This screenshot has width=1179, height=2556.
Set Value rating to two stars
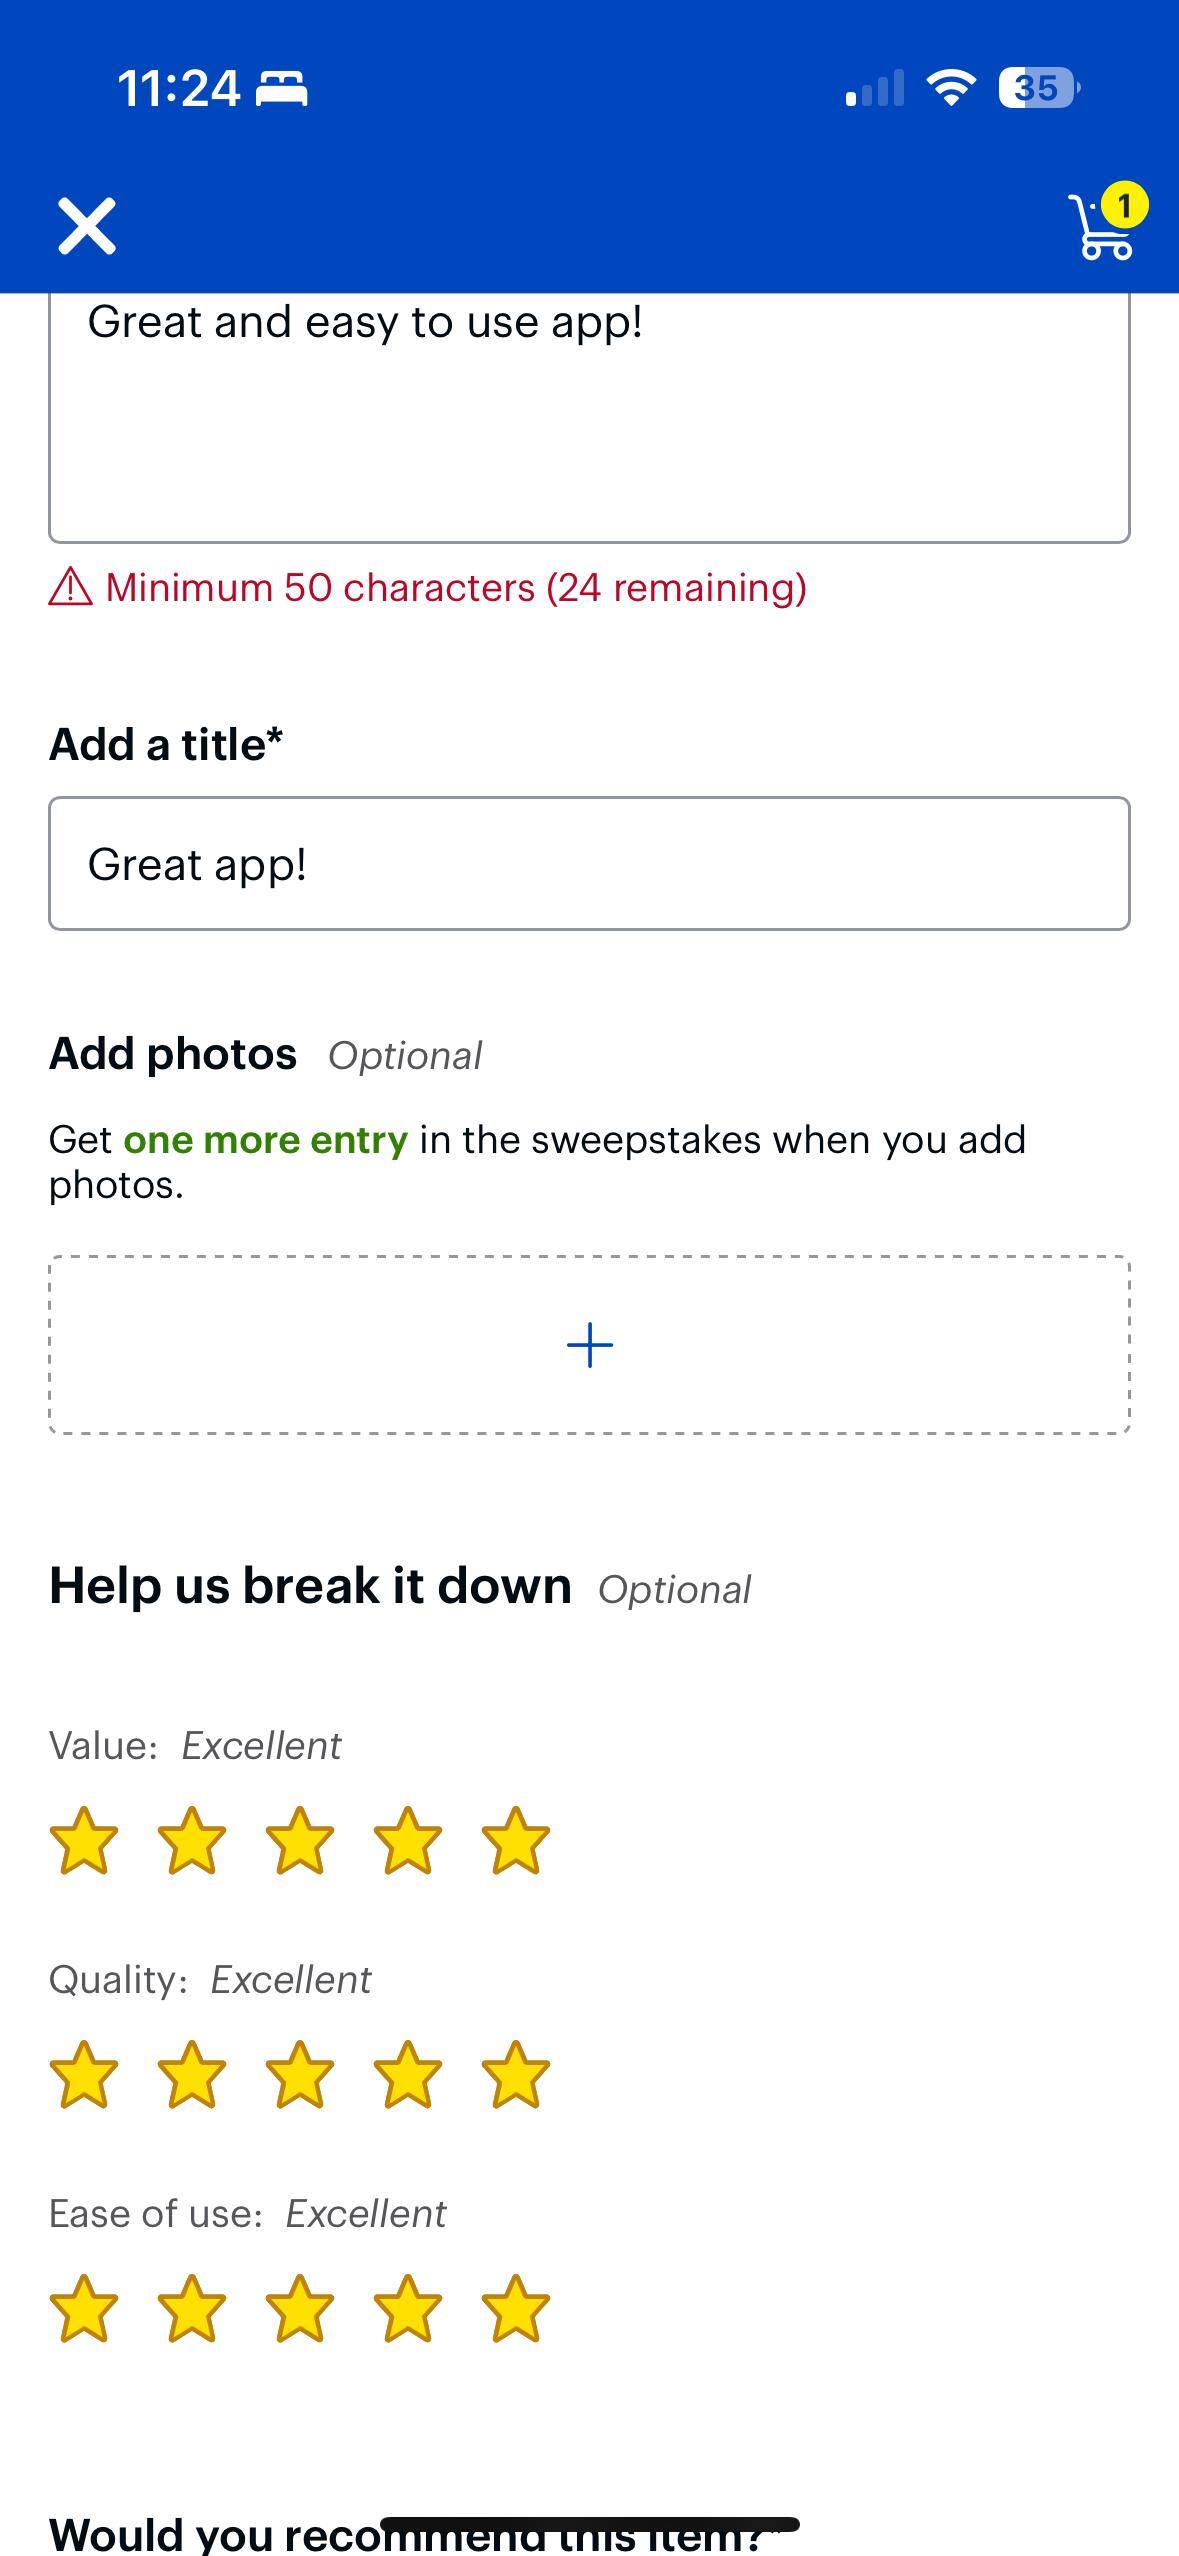tap(192, 1840)
